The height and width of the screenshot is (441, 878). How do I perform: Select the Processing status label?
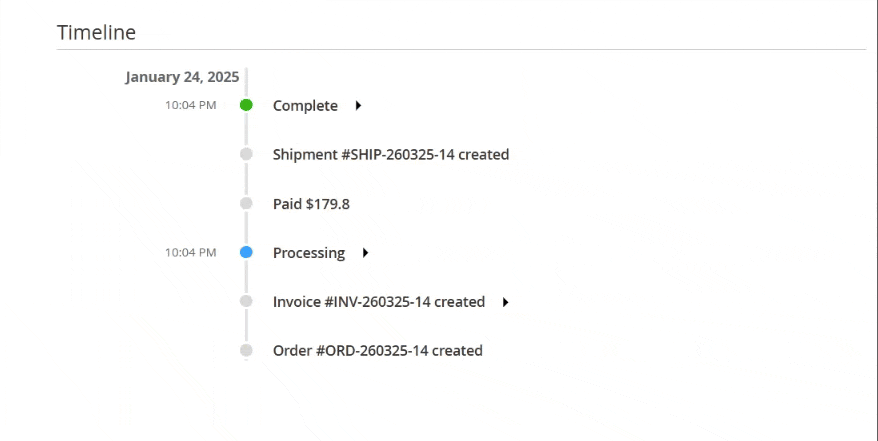click(309, 253)
